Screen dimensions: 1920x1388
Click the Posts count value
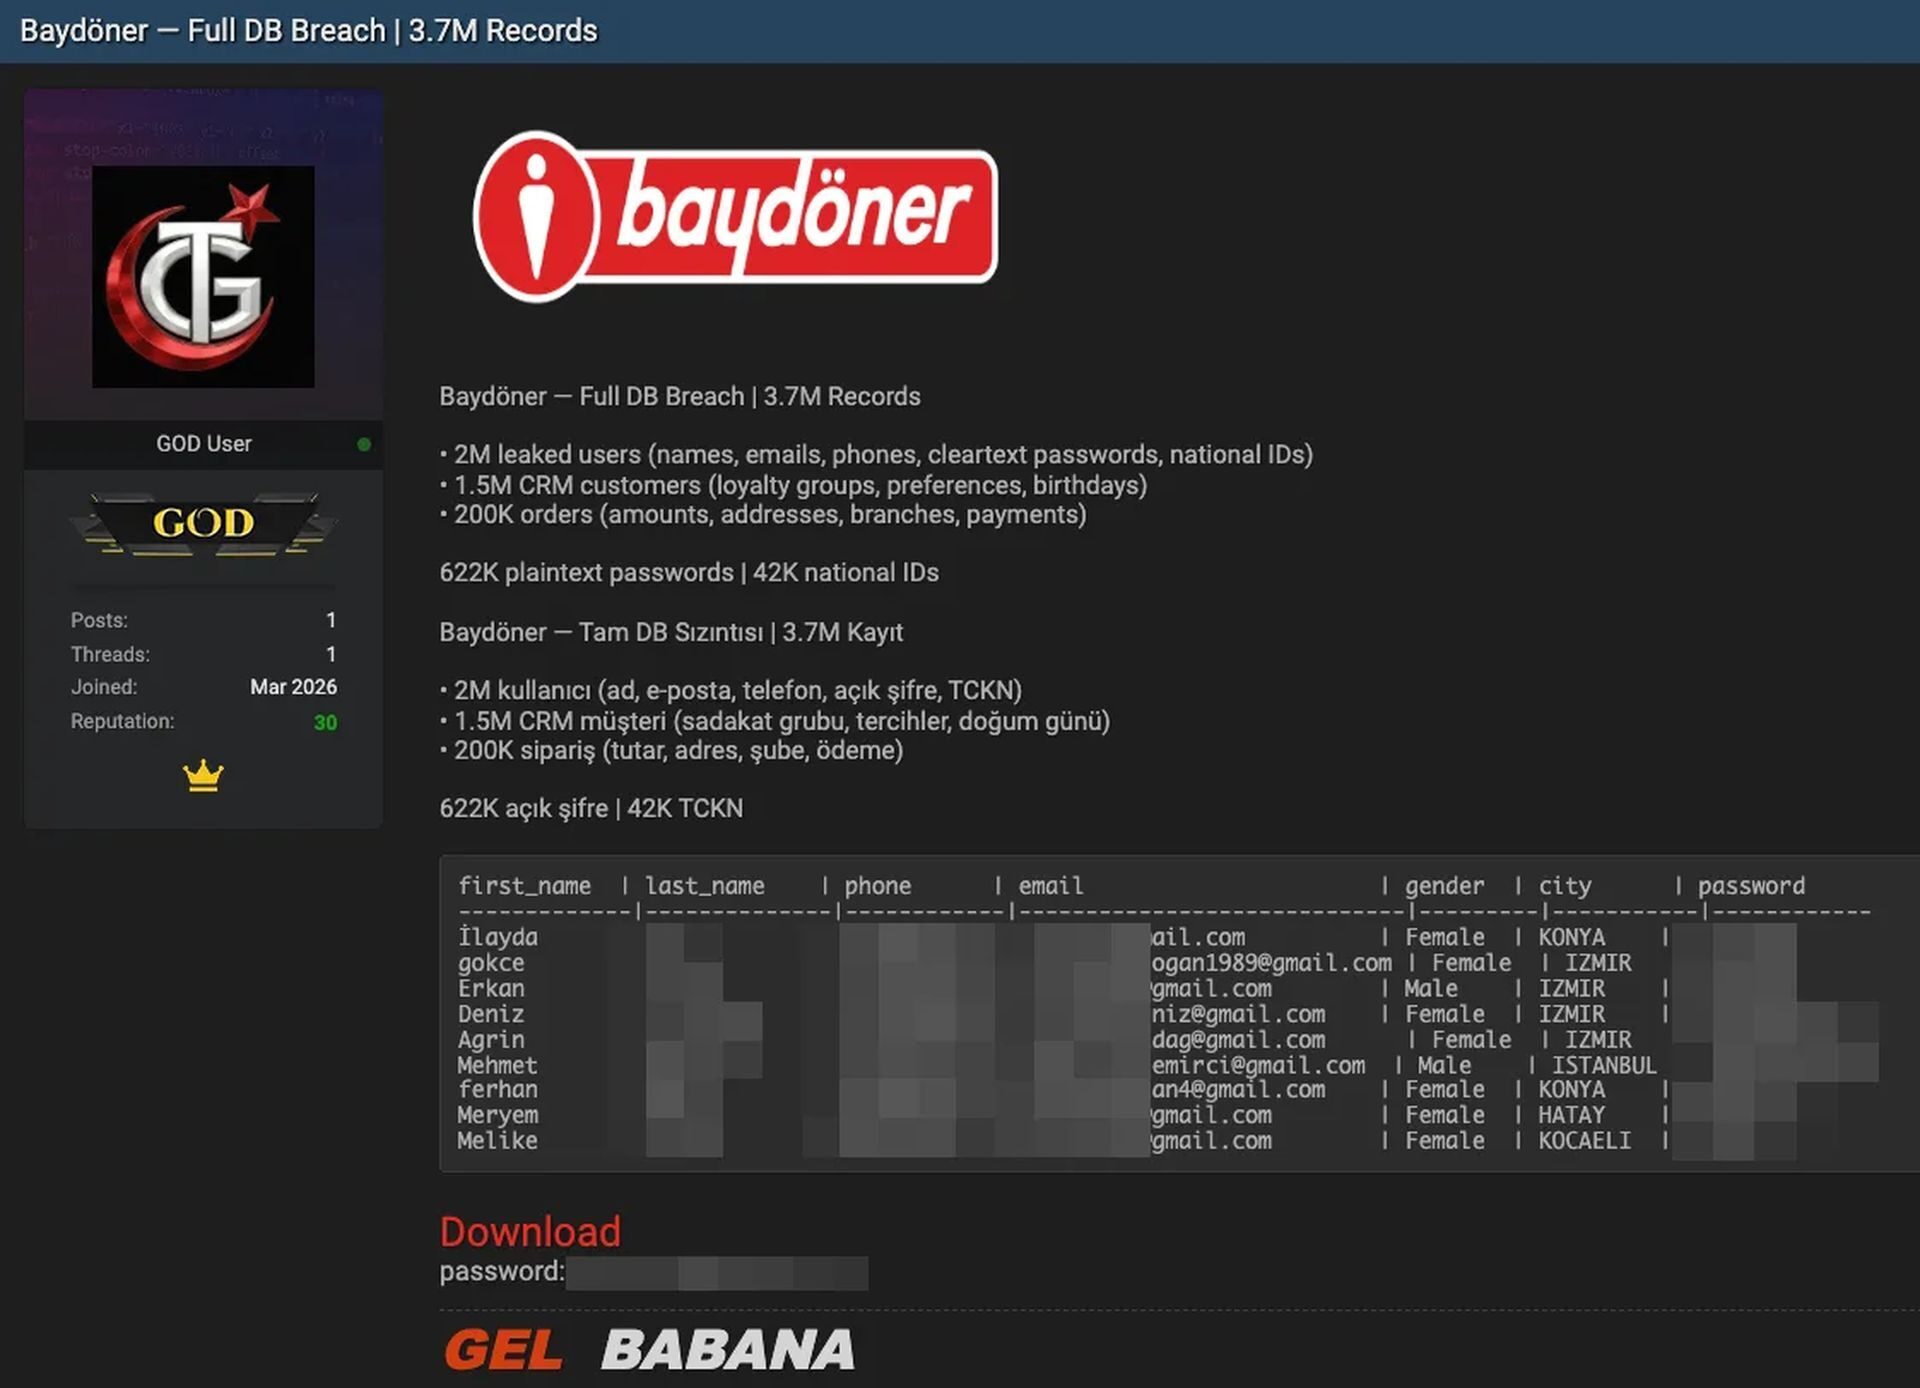[x=331, y=620]
